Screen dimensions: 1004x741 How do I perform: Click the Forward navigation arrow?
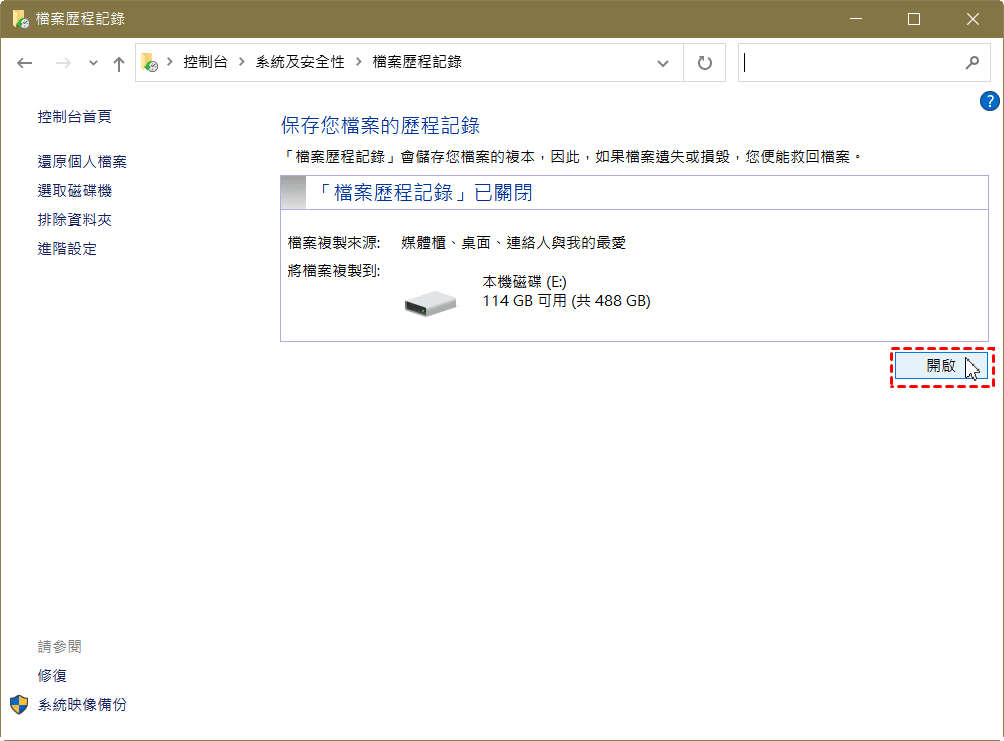63,63
